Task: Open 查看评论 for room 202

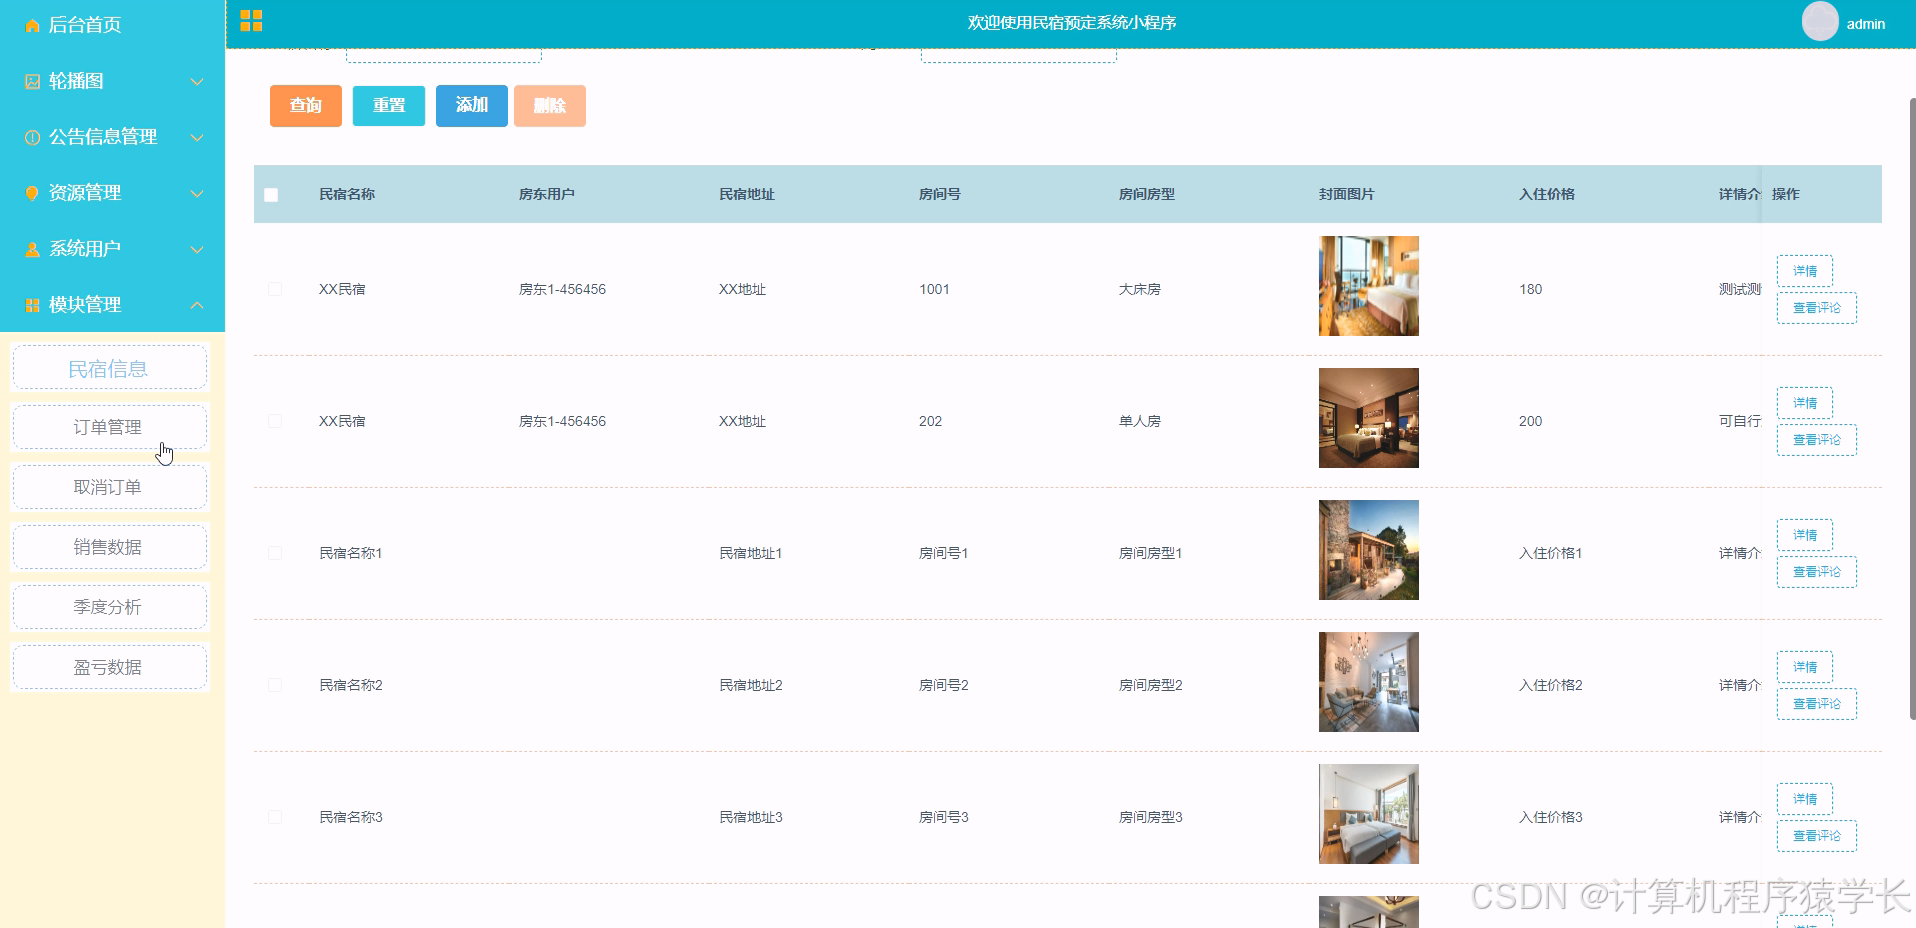Action: pos(1817,440)
